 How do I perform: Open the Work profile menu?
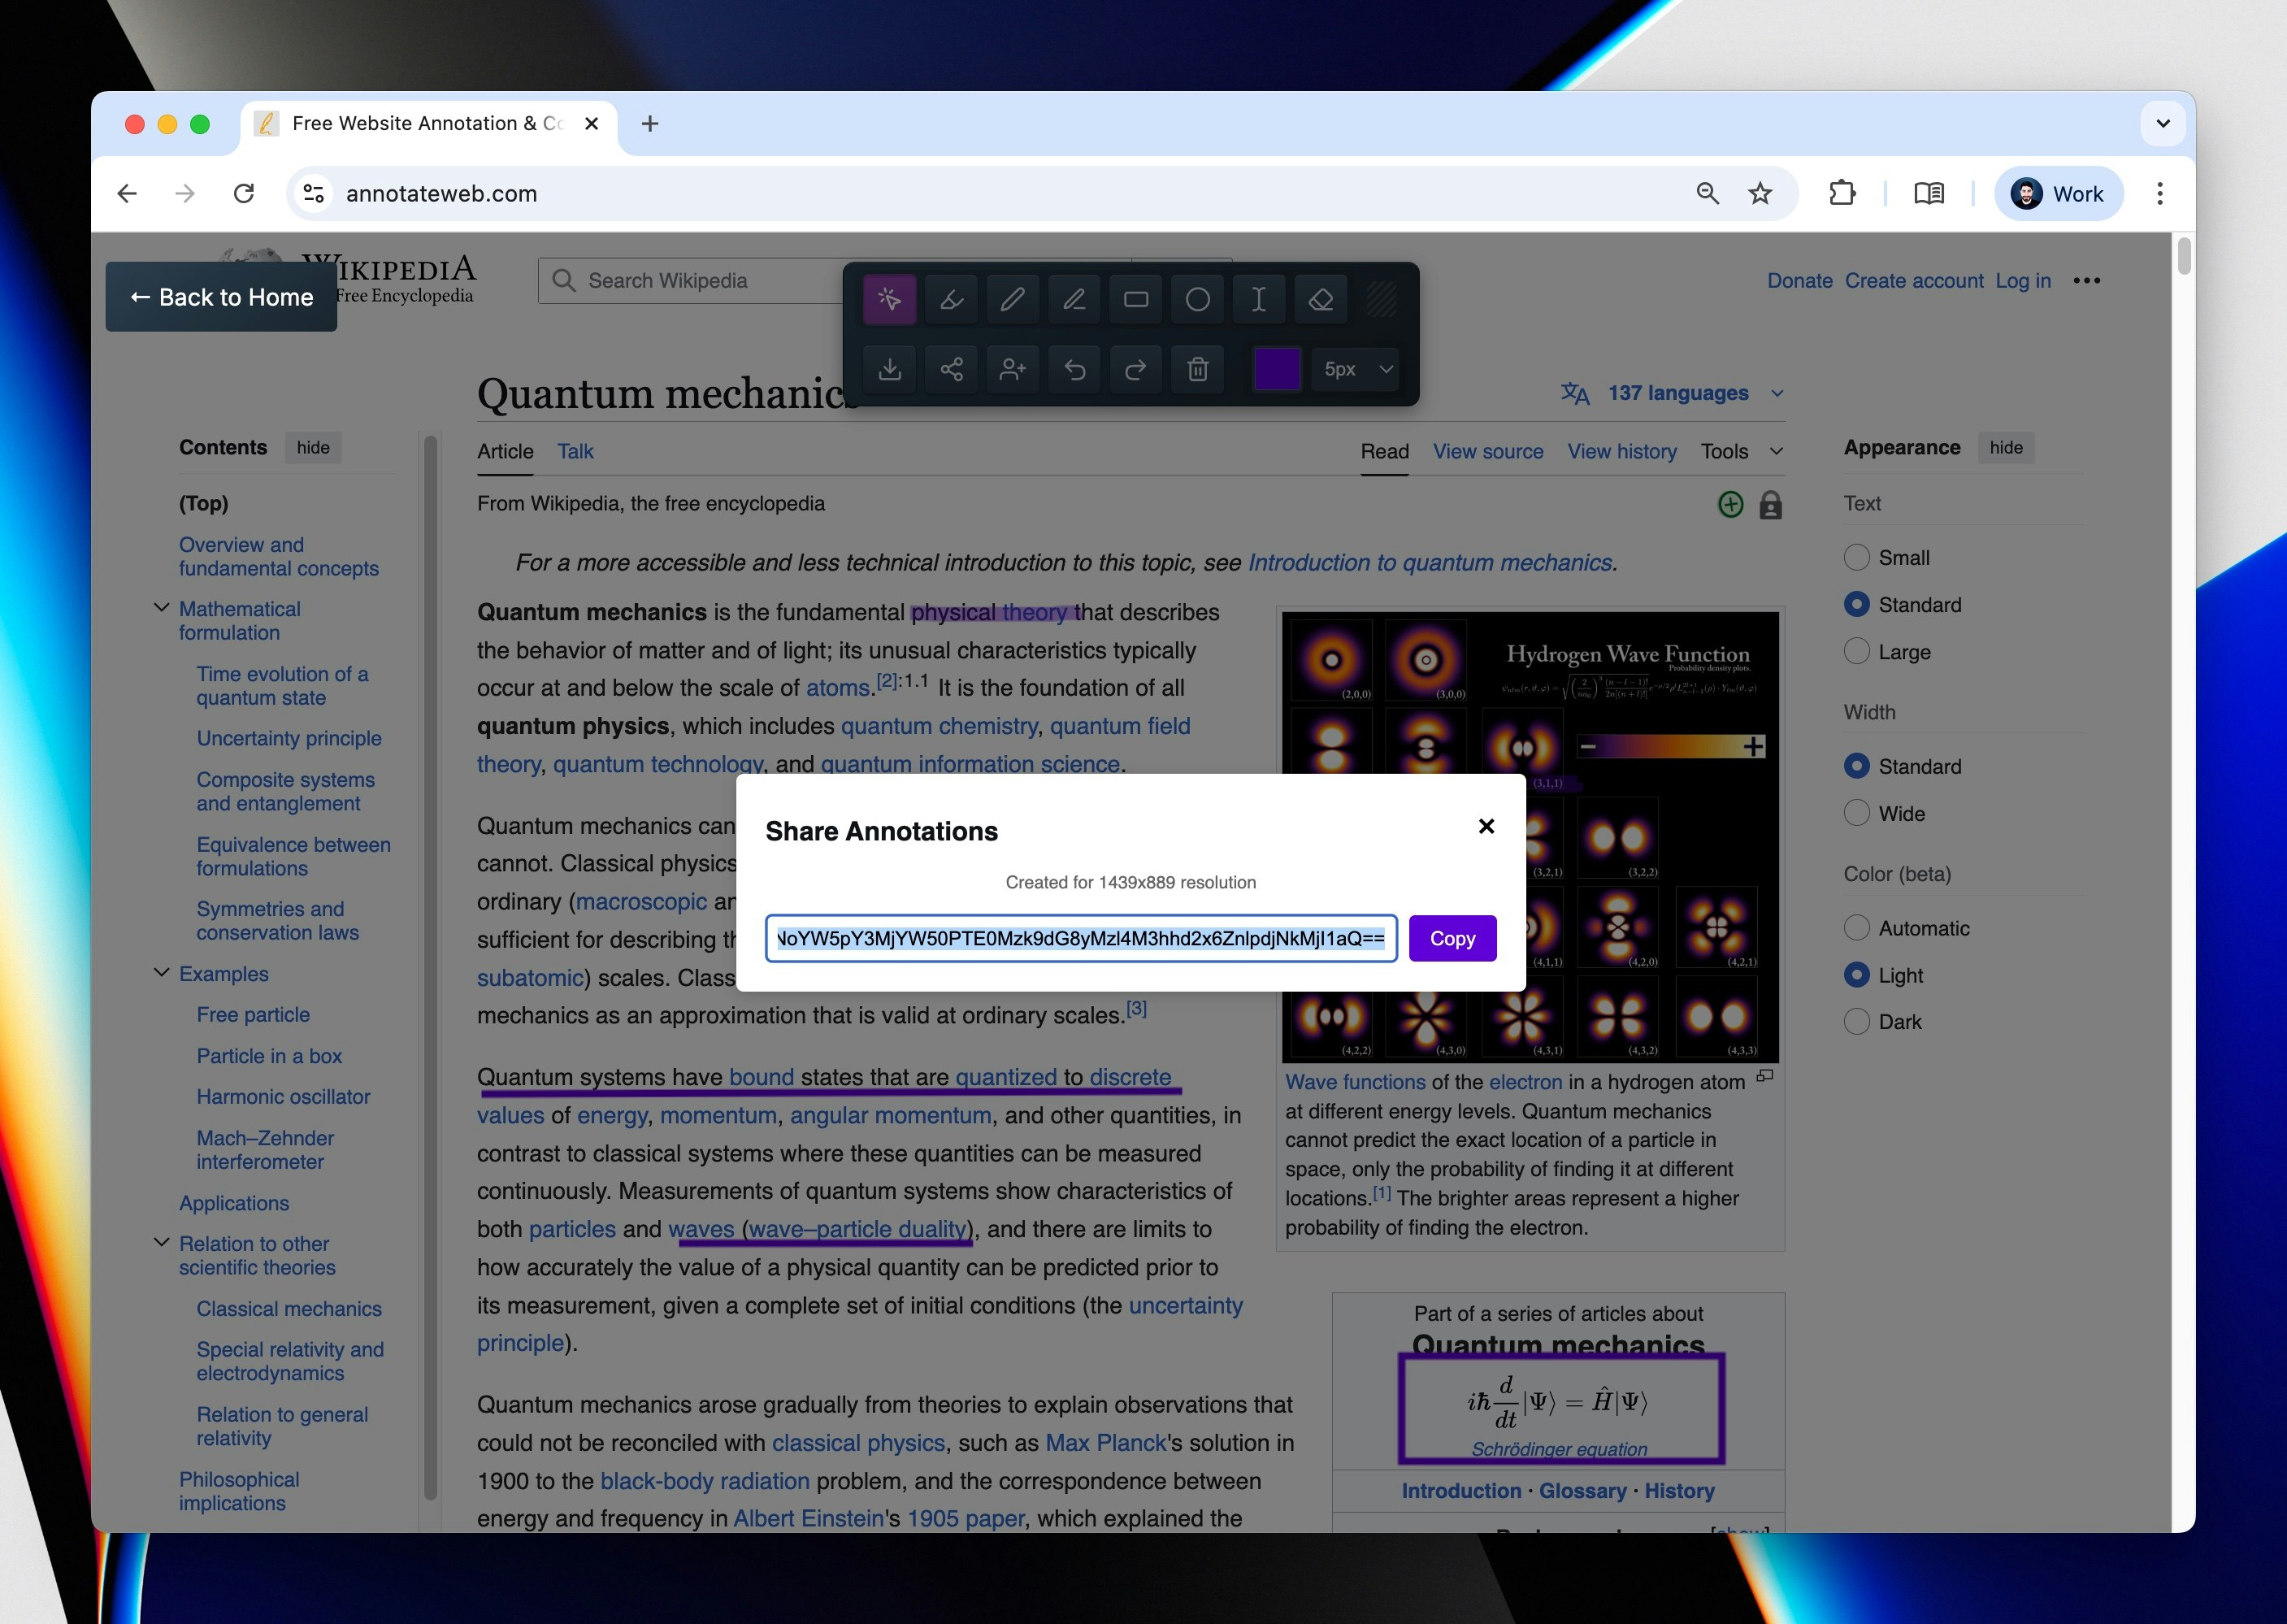(x=2058, y=194)
